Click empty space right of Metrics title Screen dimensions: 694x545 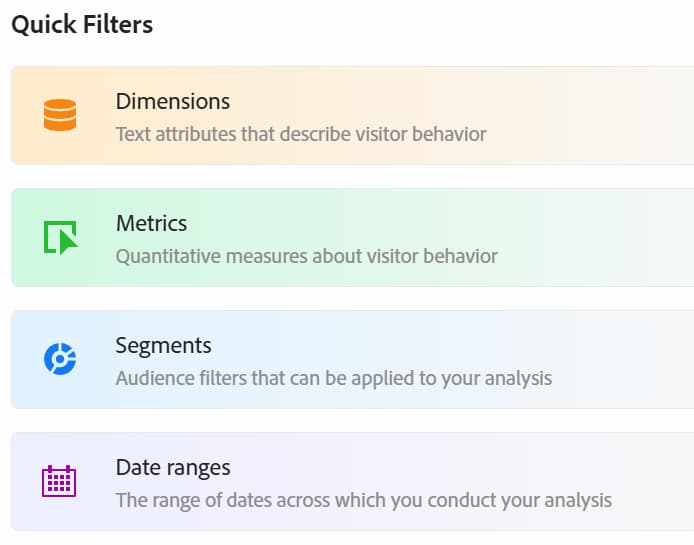pos(450,223)
